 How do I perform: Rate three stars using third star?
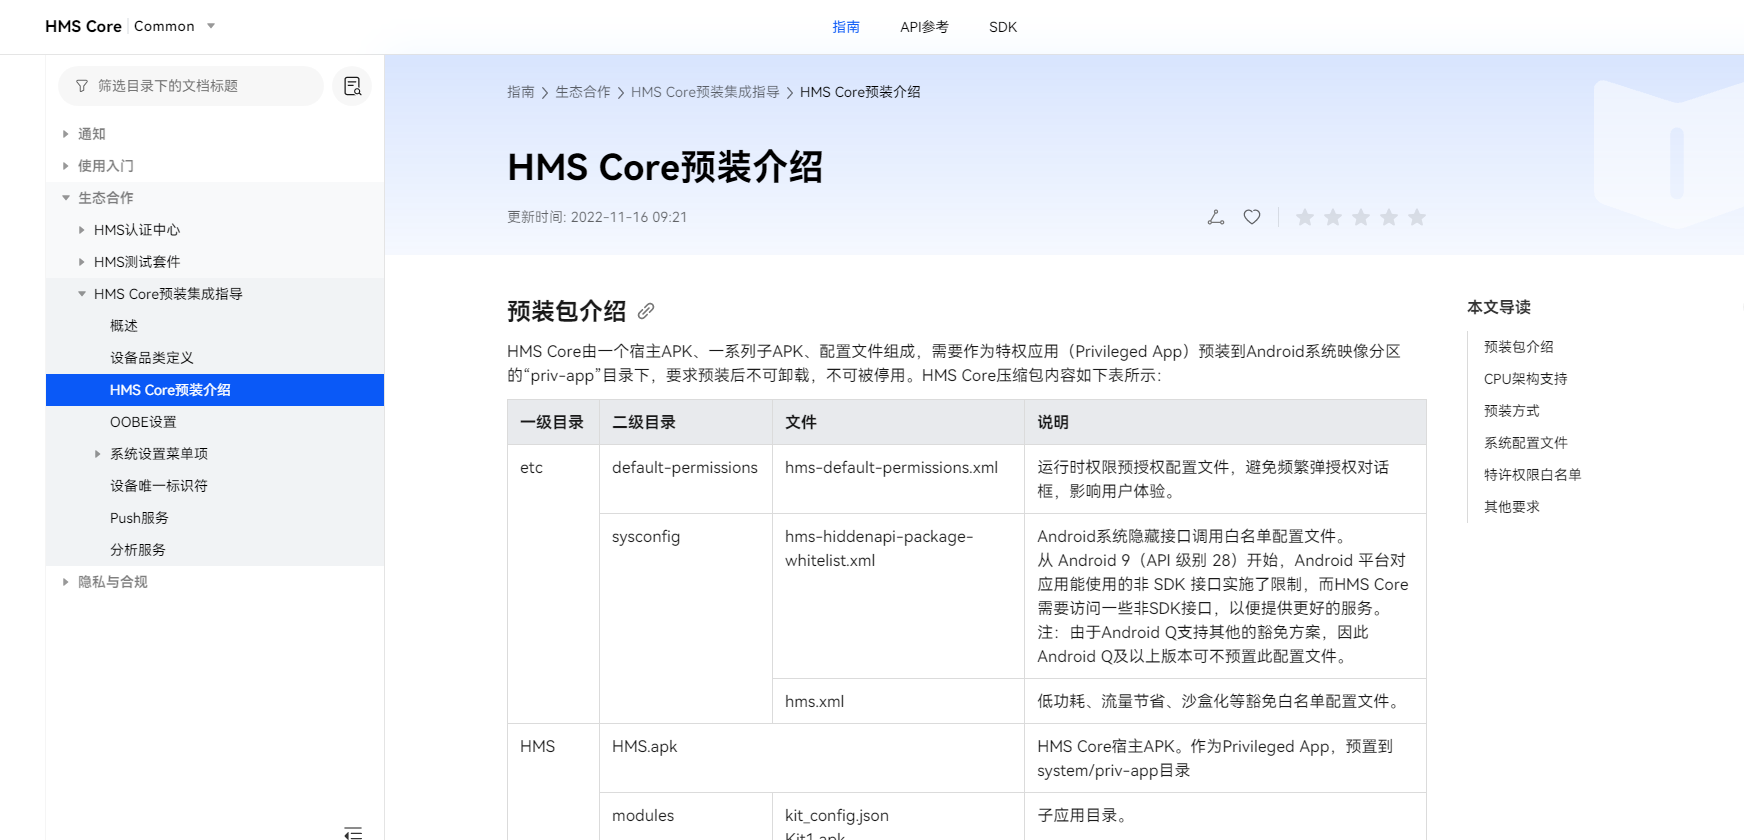1361,217
